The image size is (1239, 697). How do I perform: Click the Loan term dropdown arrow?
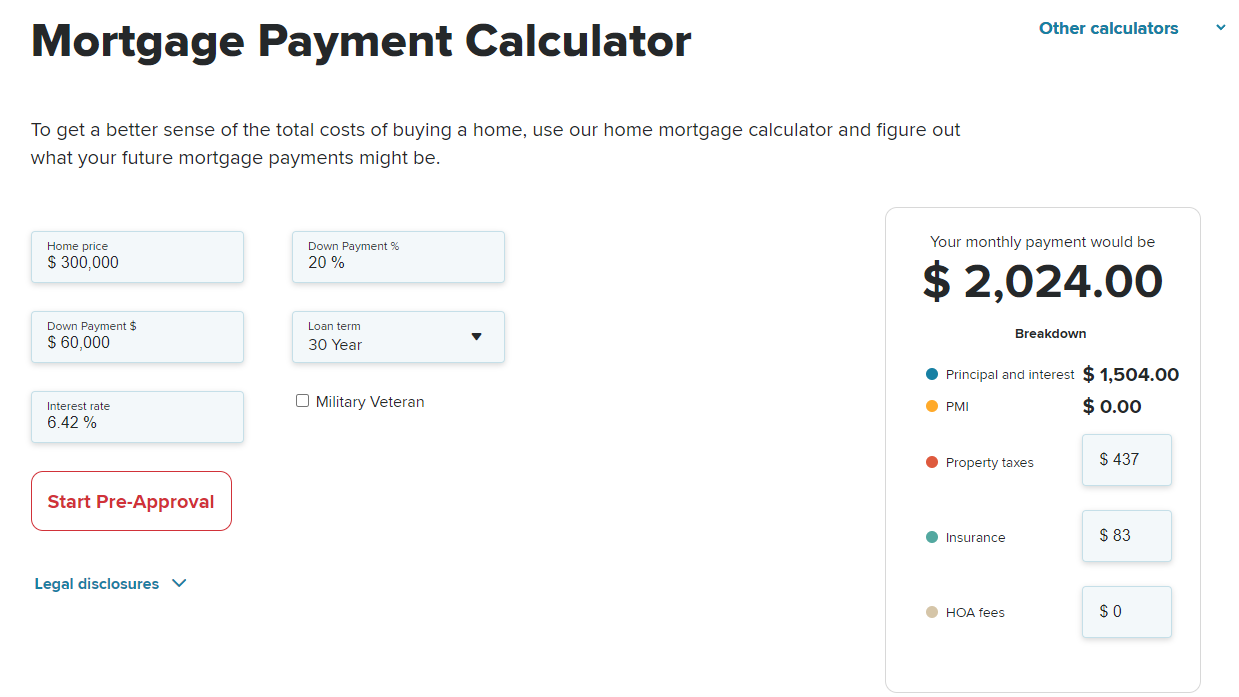click(476, 337)
